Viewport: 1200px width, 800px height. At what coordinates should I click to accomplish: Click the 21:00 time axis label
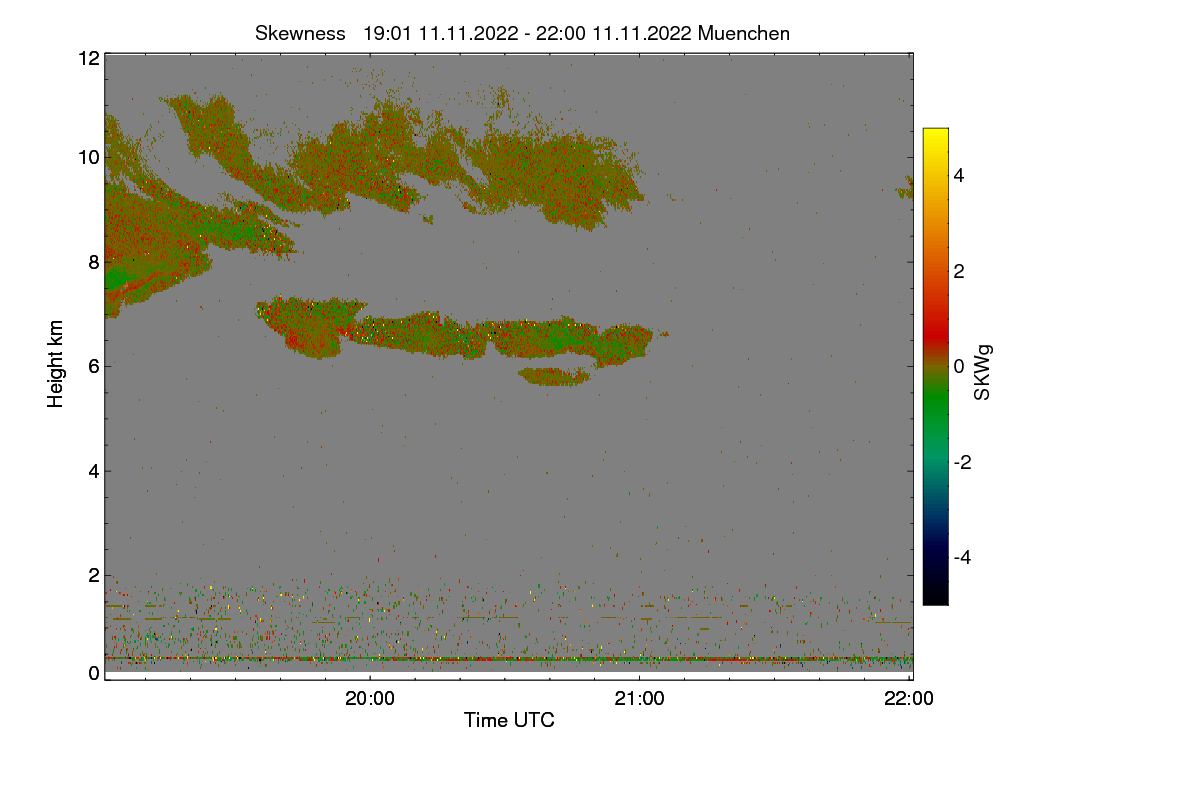pyautogui.click(x=640, y=699)
